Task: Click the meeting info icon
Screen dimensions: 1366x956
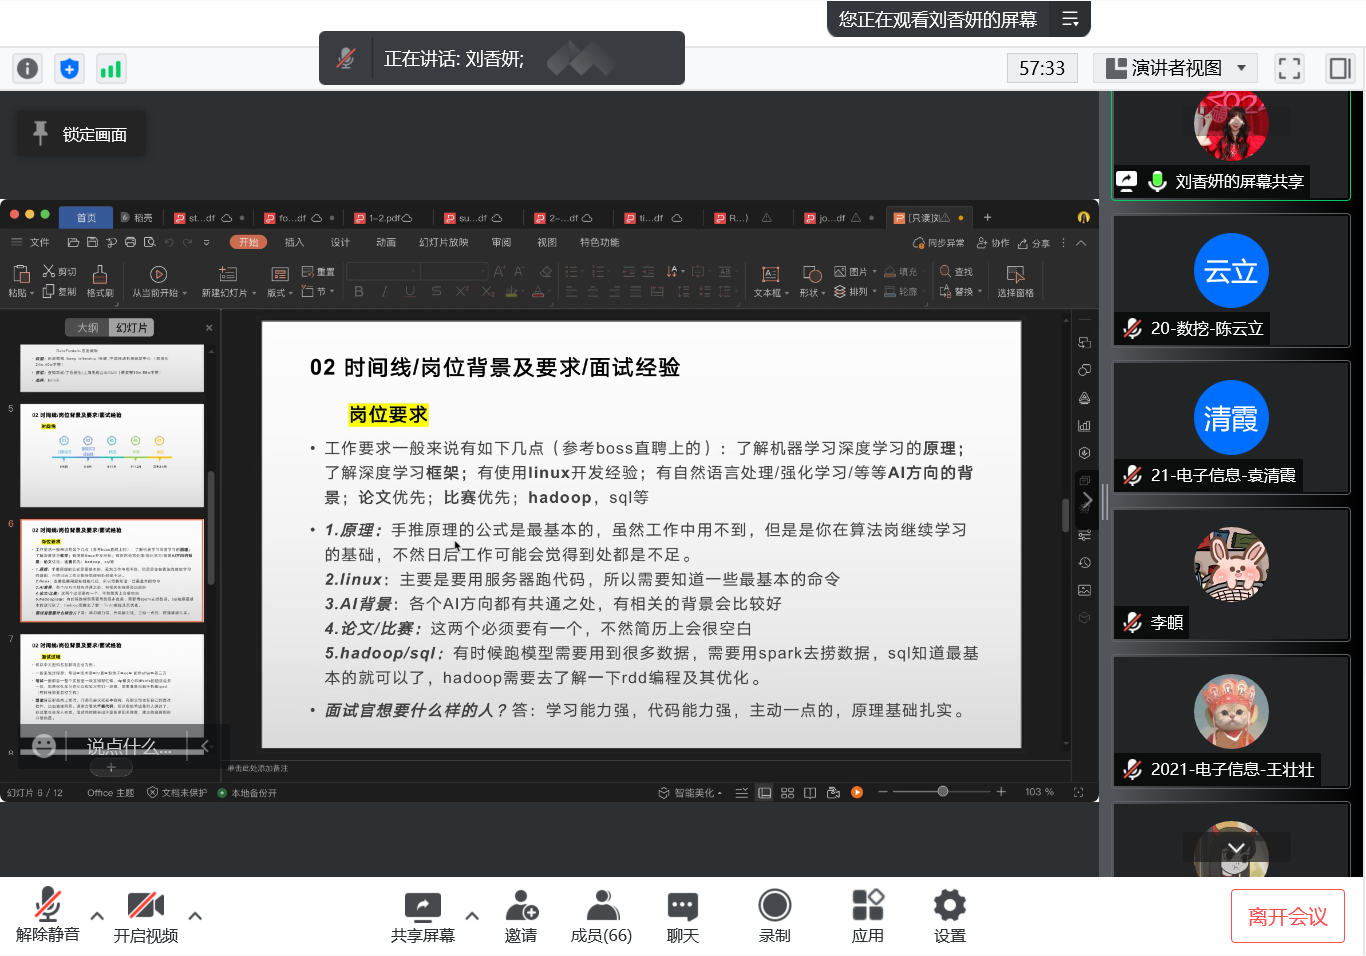Action: coord(28,68)
